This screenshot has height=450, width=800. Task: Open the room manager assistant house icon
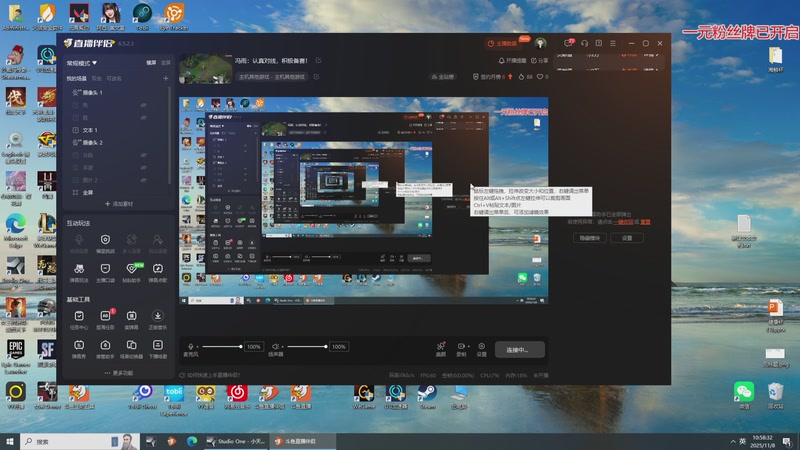[105, 345]
